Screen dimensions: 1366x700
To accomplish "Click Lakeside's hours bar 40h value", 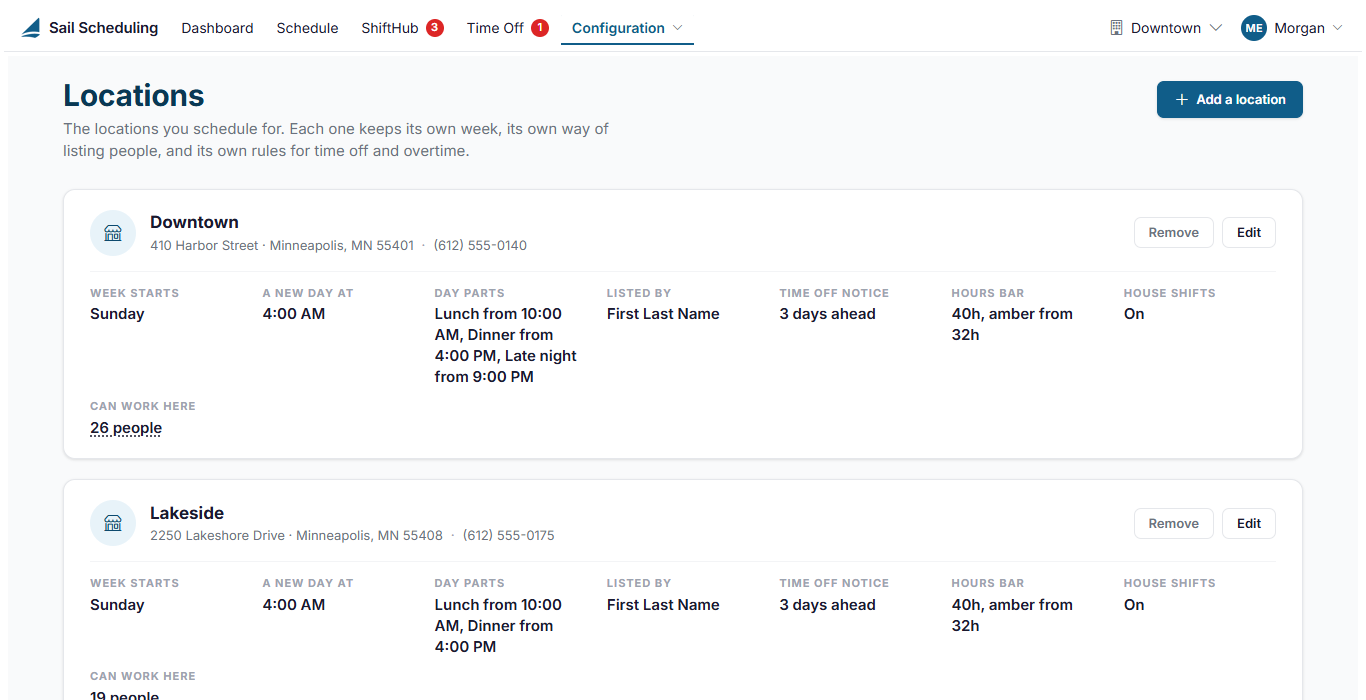I will [x=1012, y=615].
